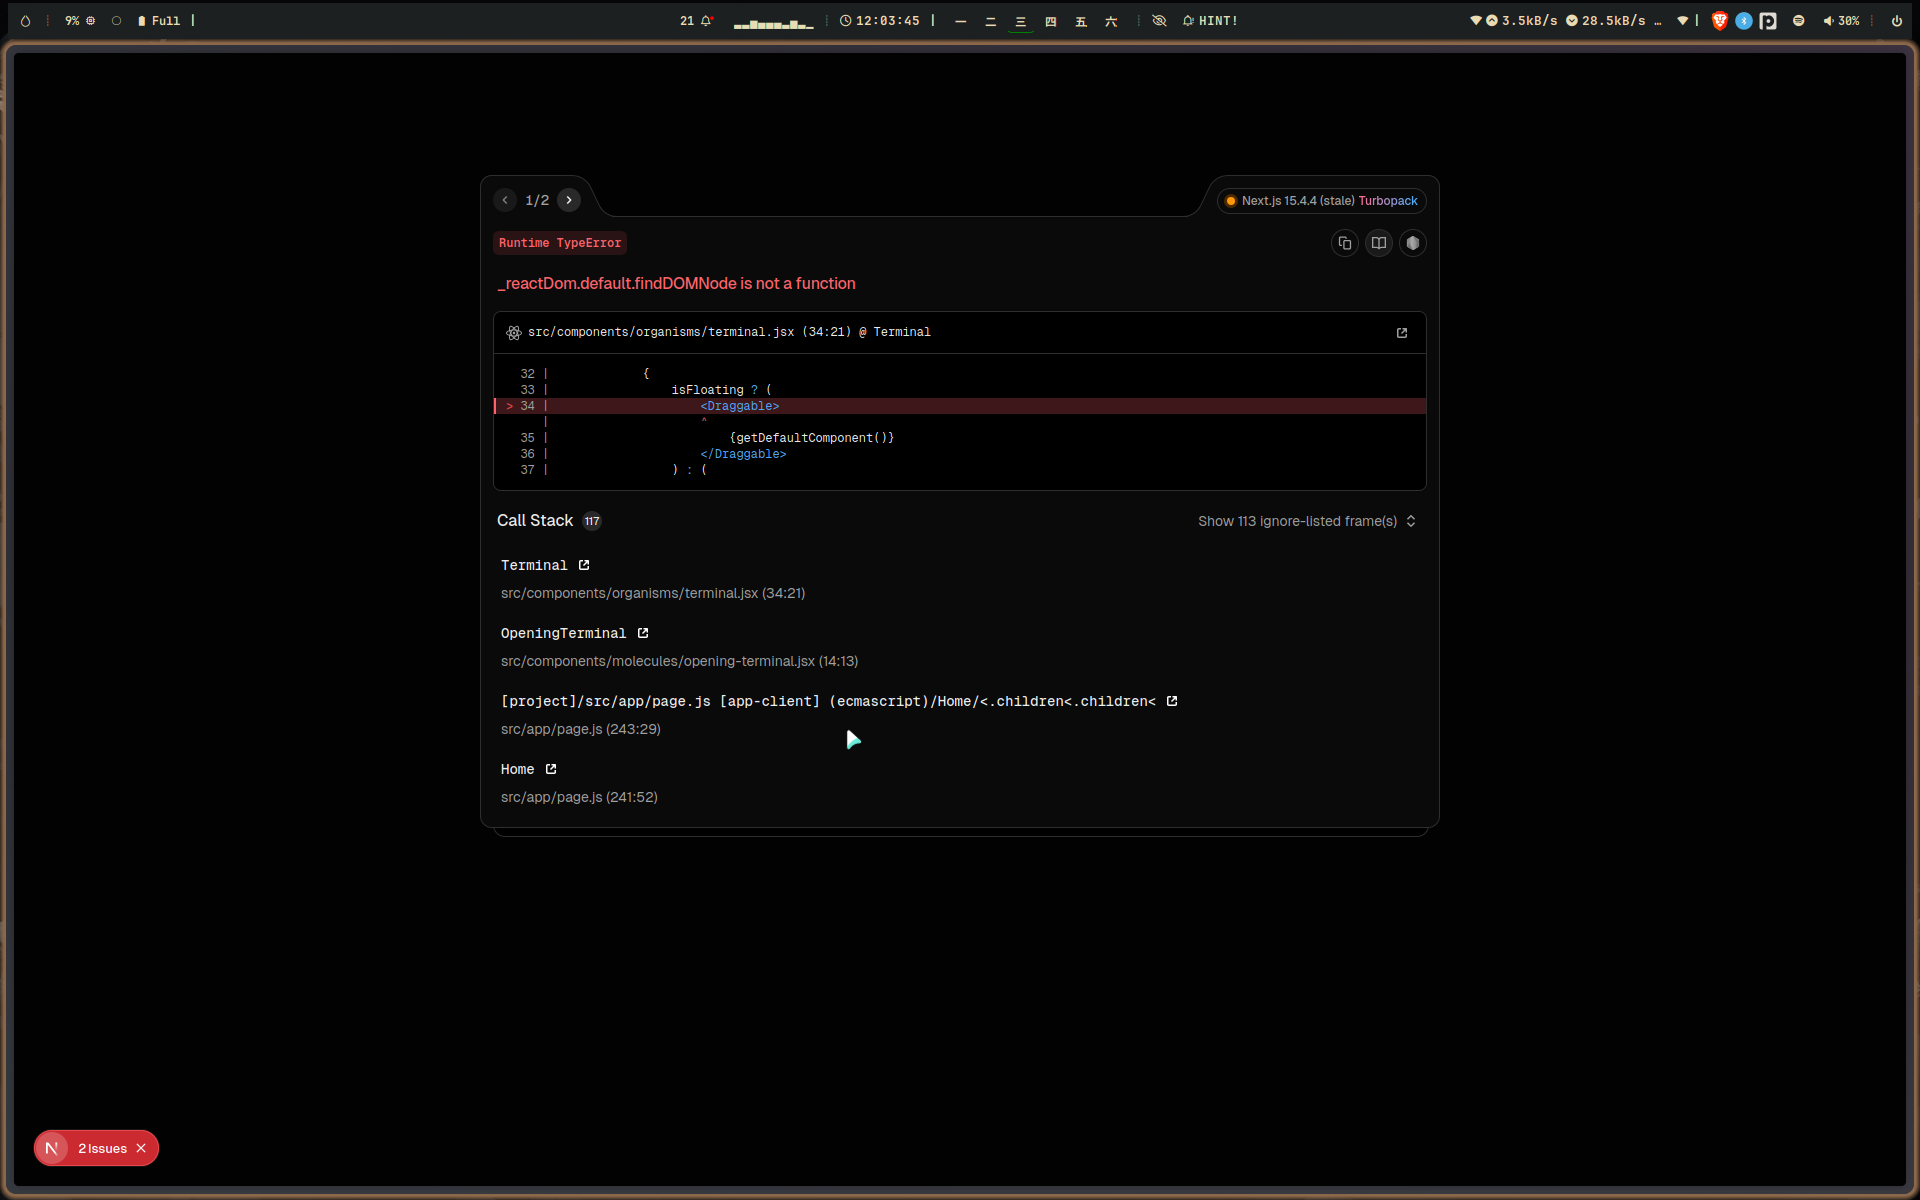Open the 2 Issues indicator
The image size is (1920, 1200).
pos(102,1148)
